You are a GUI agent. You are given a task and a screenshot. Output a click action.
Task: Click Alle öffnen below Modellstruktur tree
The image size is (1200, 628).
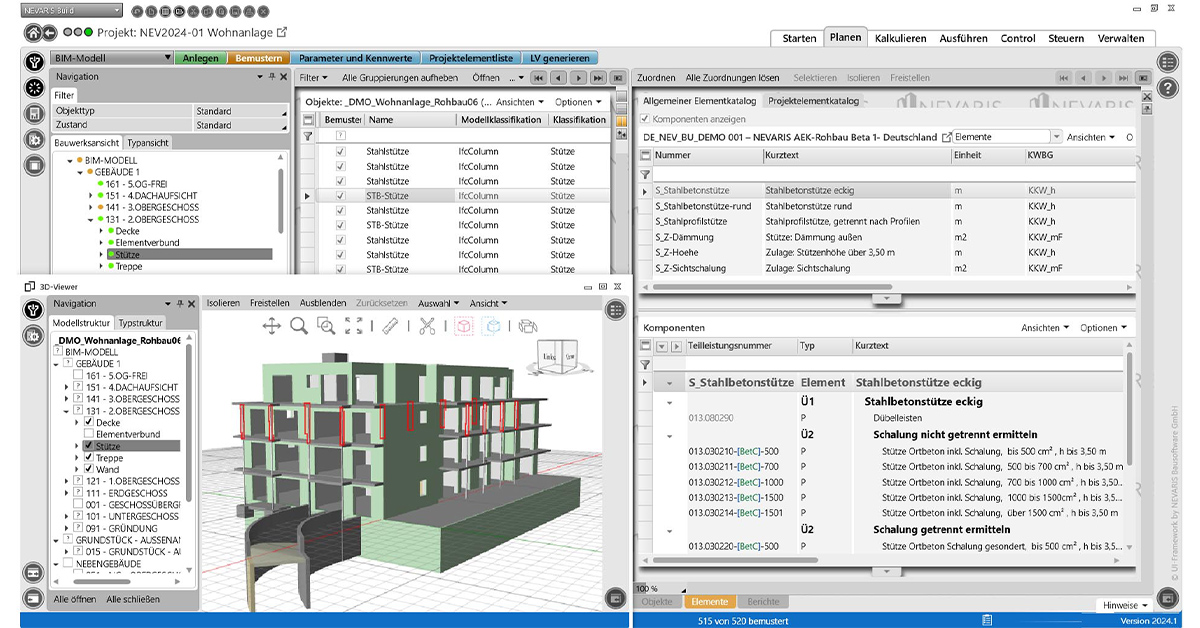coord(75,599)
